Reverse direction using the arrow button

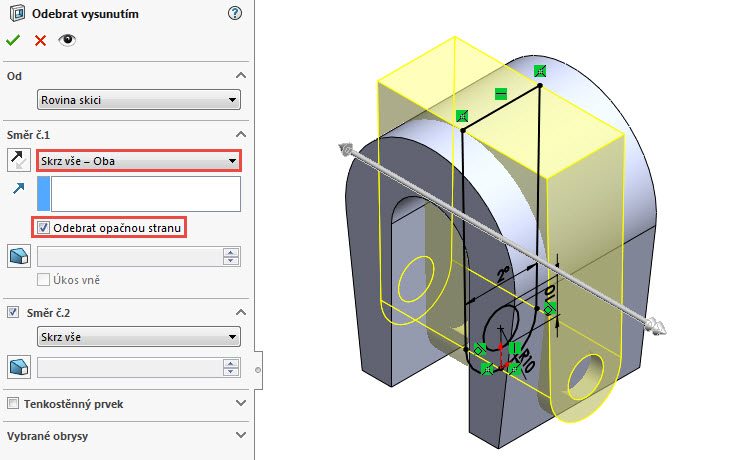(19, 160)
